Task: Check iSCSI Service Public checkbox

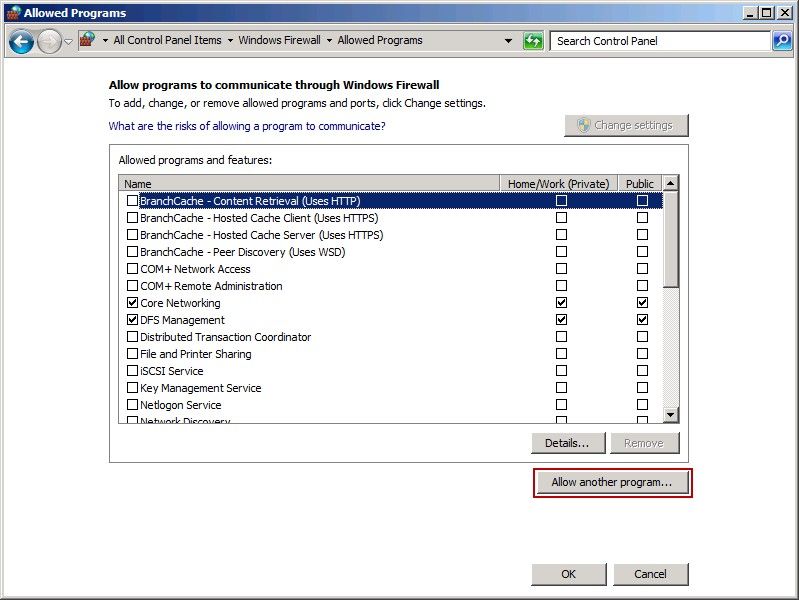Action: click(x=643, y=371)
